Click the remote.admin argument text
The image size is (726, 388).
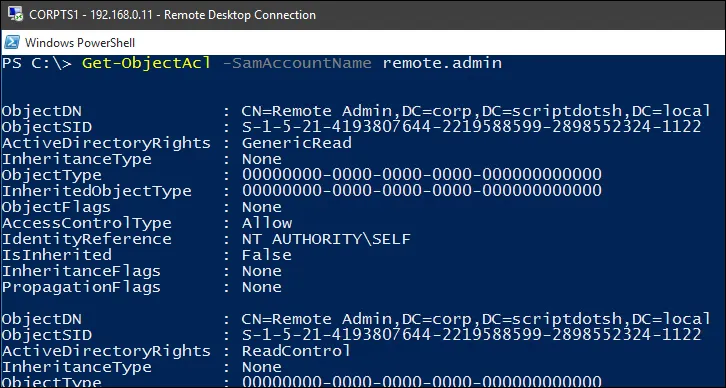pyautogui.click(x=442, y=63)
